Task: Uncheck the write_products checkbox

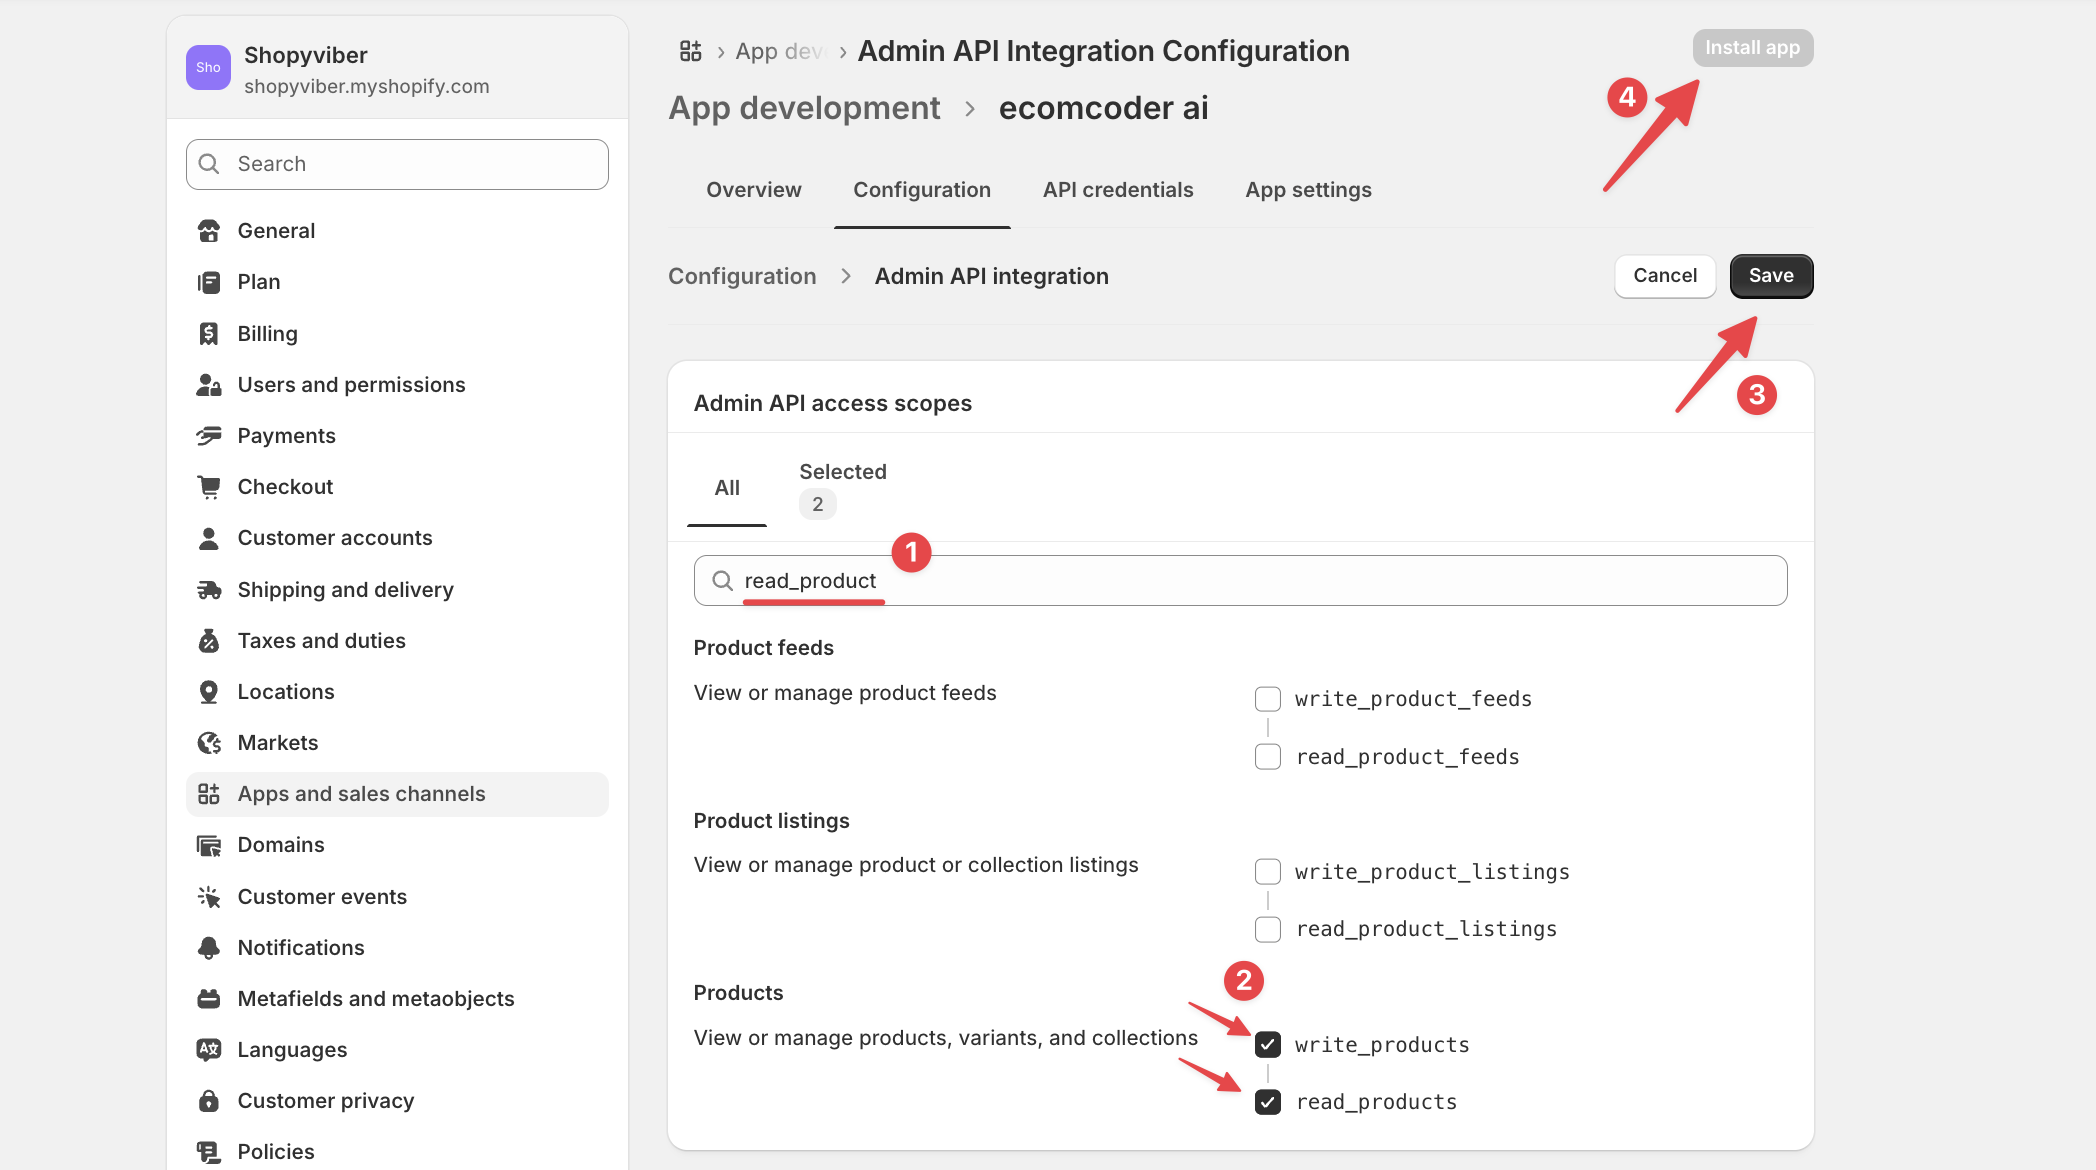Action: (1267, 1044)
